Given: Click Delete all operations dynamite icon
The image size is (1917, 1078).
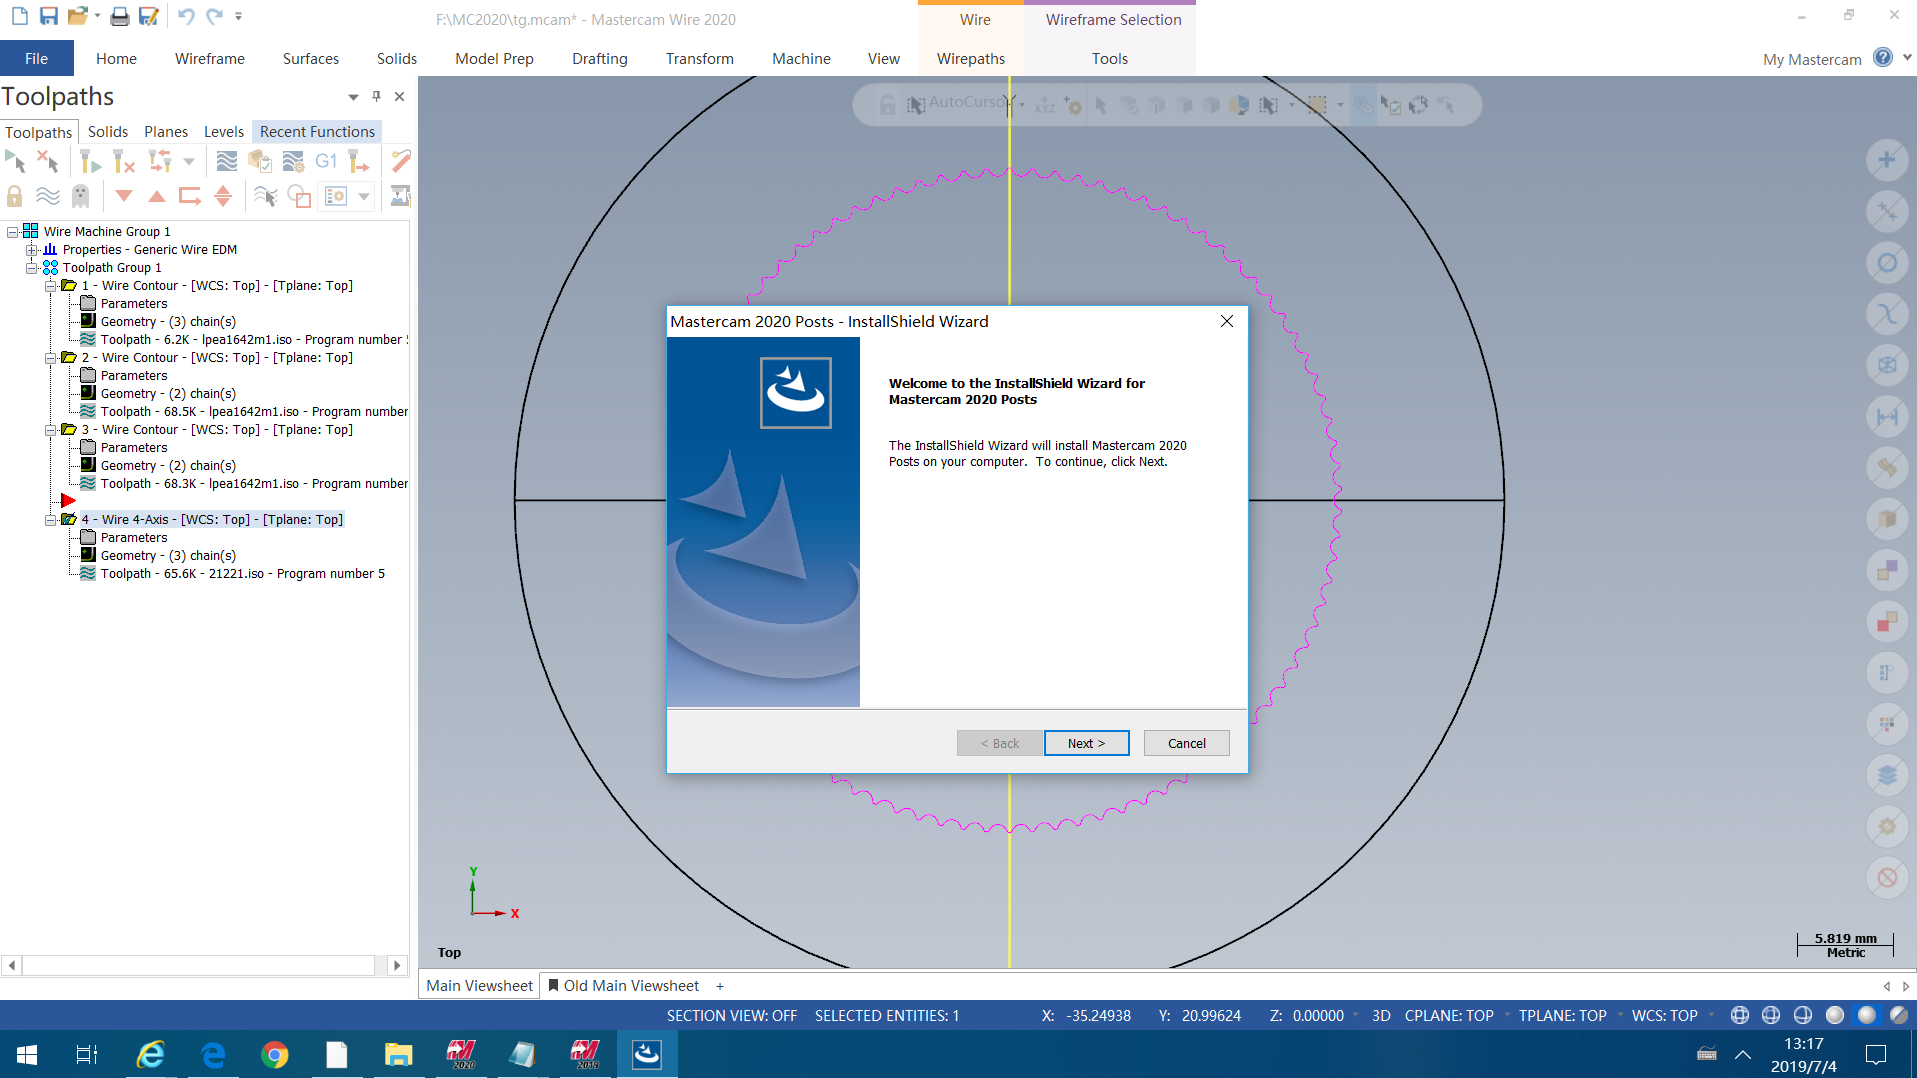Looking at the screenshot, I should click(x=401, y=160).
